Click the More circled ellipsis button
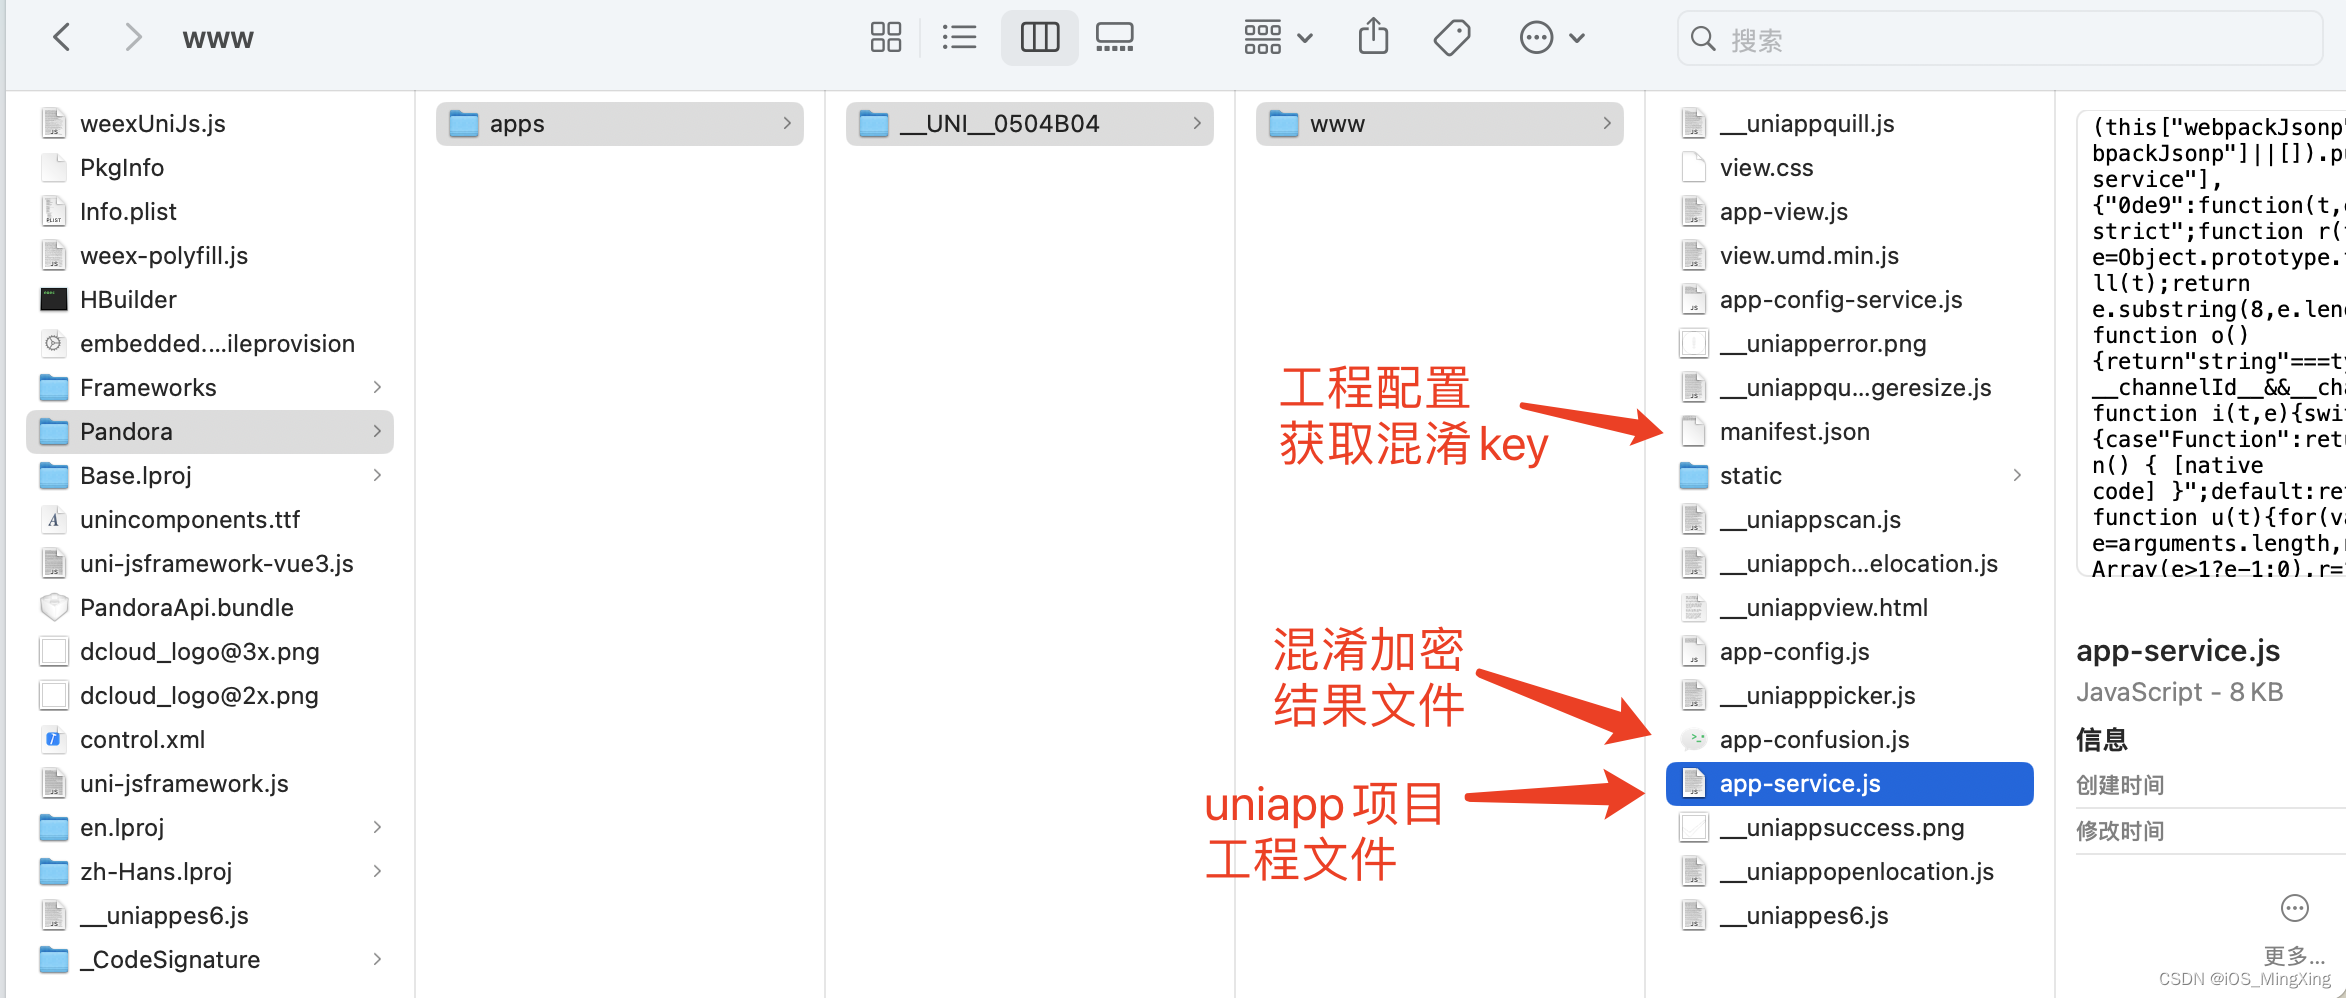Image resolution: width=2346 pixels, height=998 pixels. click(2294, 908)
